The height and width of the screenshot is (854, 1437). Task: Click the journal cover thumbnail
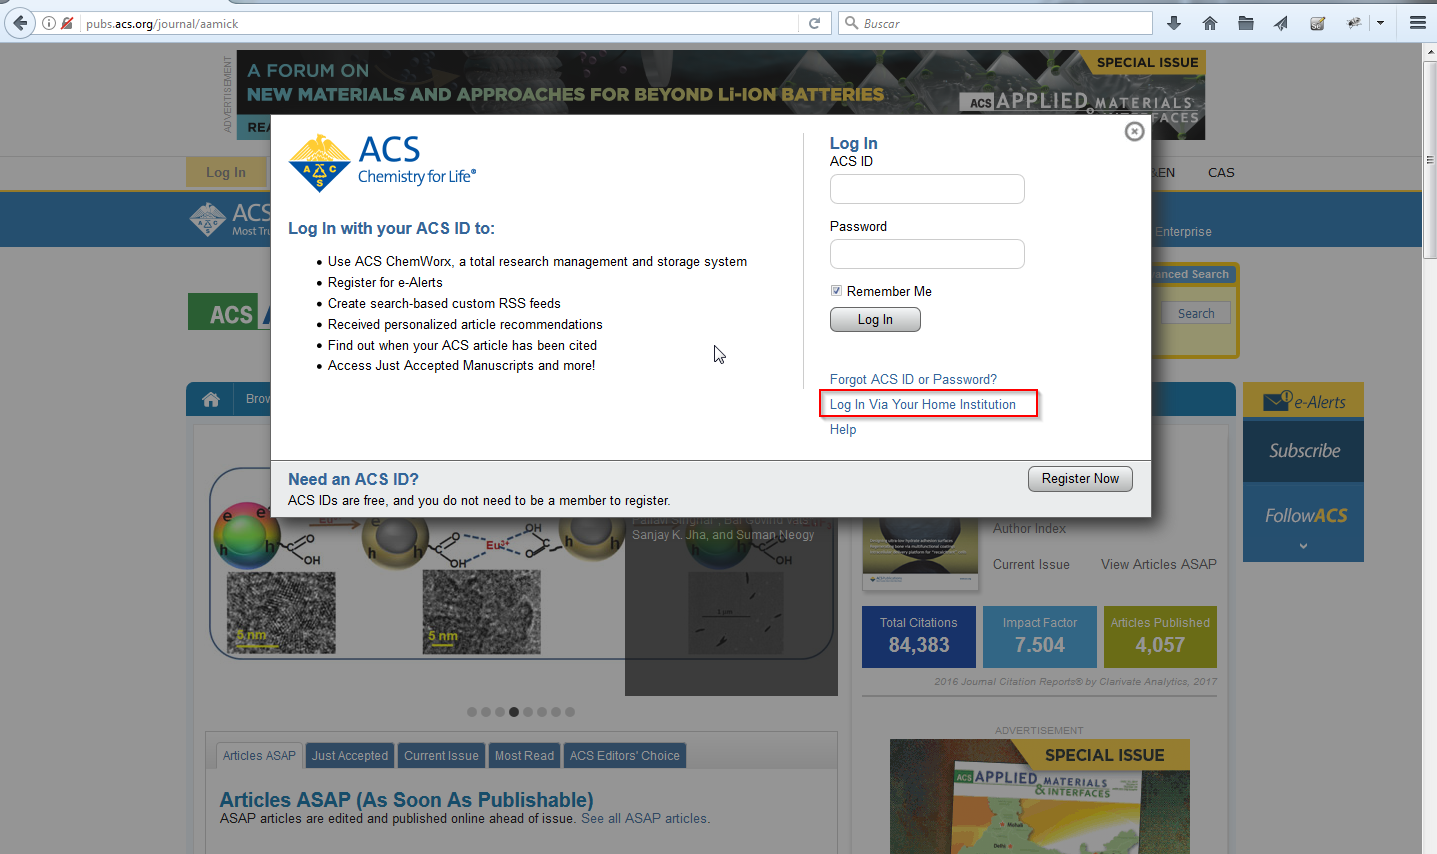point(921,553)
